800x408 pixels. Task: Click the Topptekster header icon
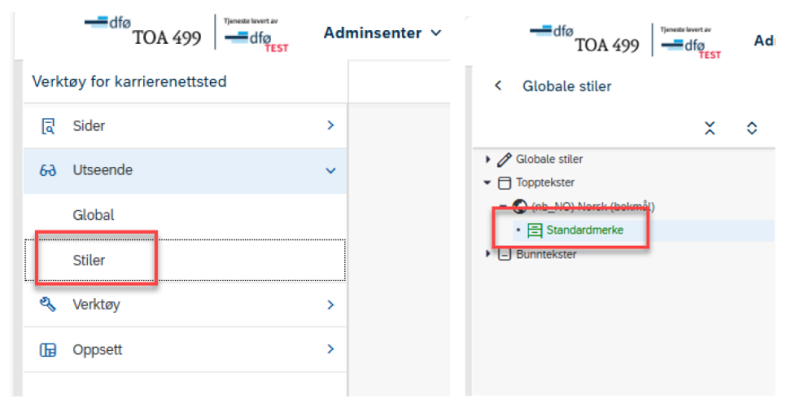coord(504,183)
